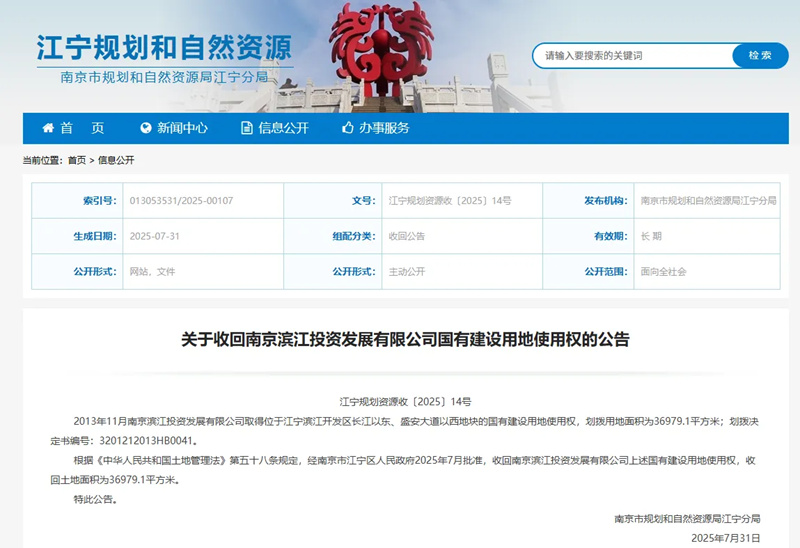Click the 南京市规划和自然资源局江宁分局 header subtitle
800x548 pixels.
(165, 76)
